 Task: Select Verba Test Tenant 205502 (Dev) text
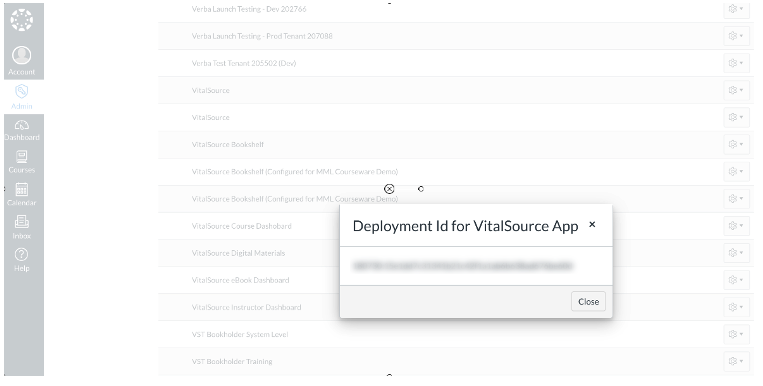pyautogui.click(x=243, y=63)
